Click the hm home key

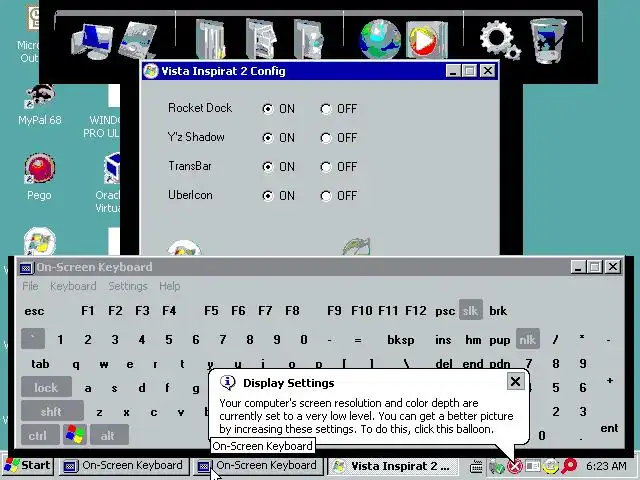click(x=473, y=340)
